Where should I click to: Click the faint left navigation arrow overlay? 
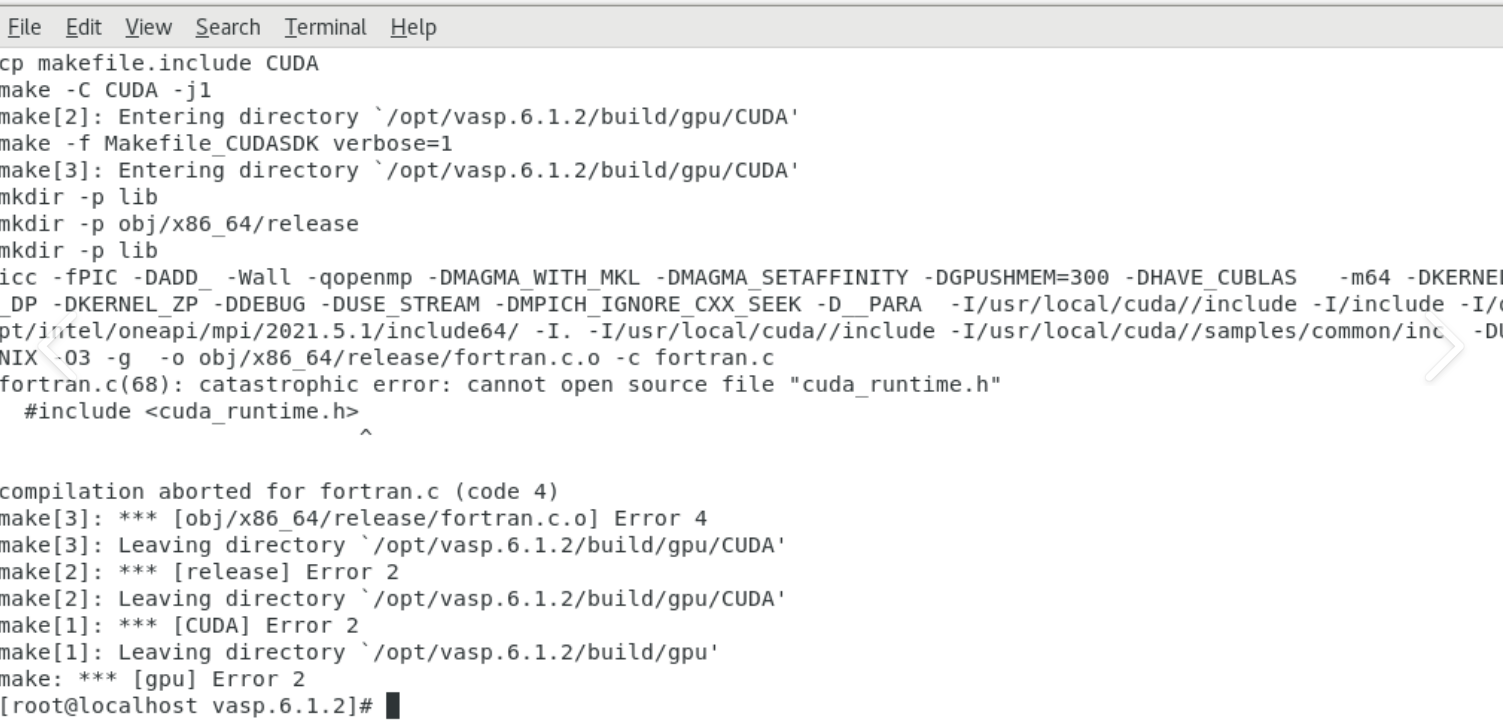click(x=54, y=344)
